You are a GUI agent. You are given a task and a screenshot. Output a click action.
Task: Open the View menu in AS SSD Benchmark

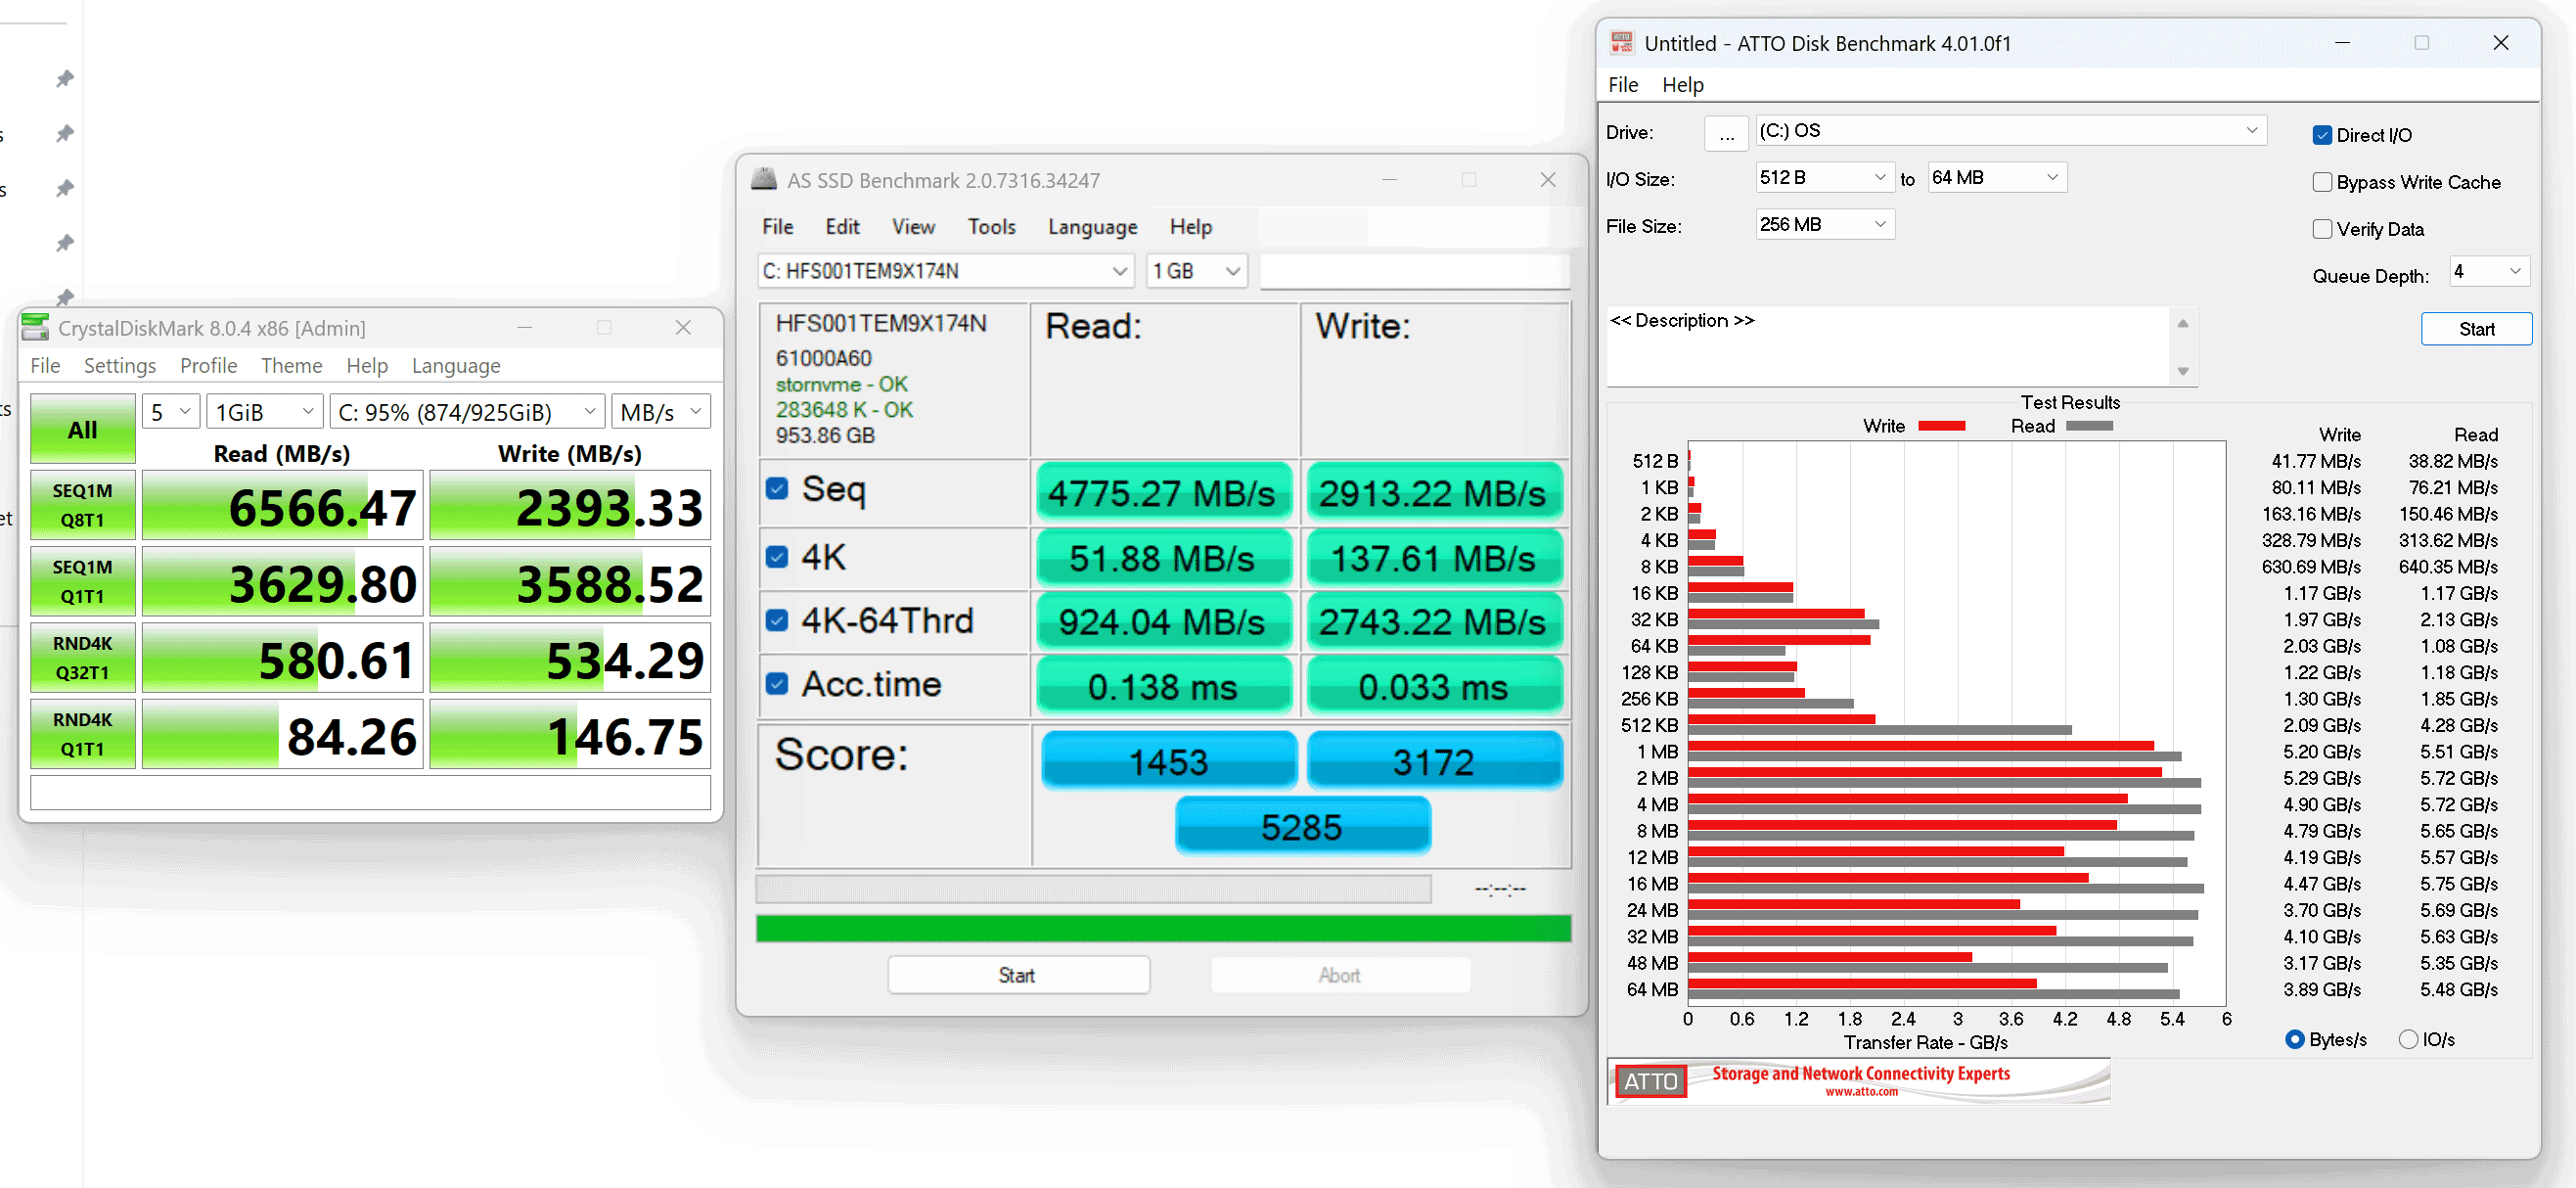click(913, 226)
